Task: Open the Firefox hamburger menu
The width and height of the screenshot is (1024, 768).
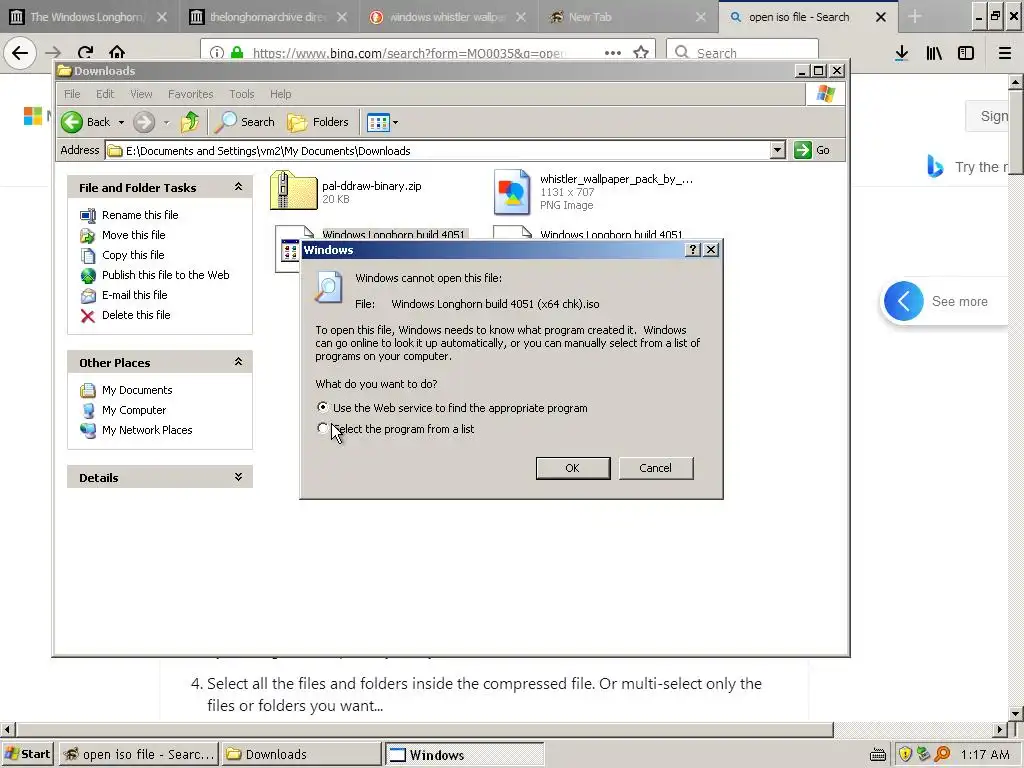Action: [1005, 53]
